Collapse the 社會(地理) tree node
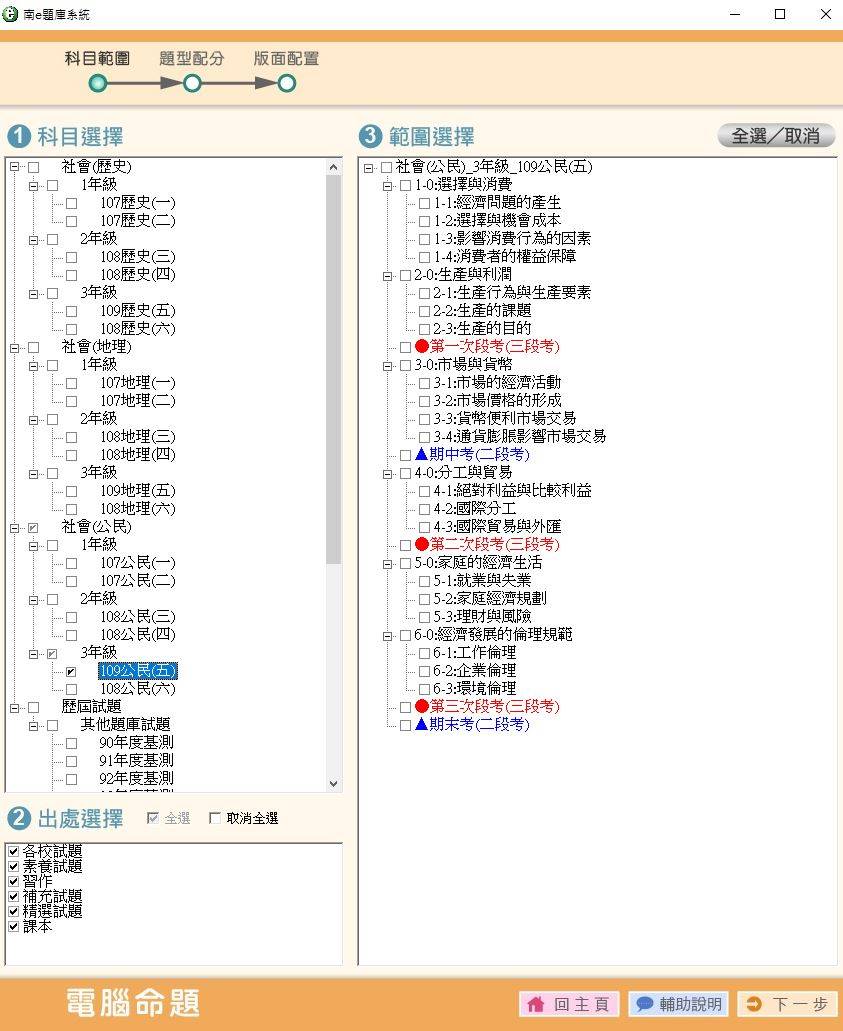The image size is (843, 1031). 14,347
